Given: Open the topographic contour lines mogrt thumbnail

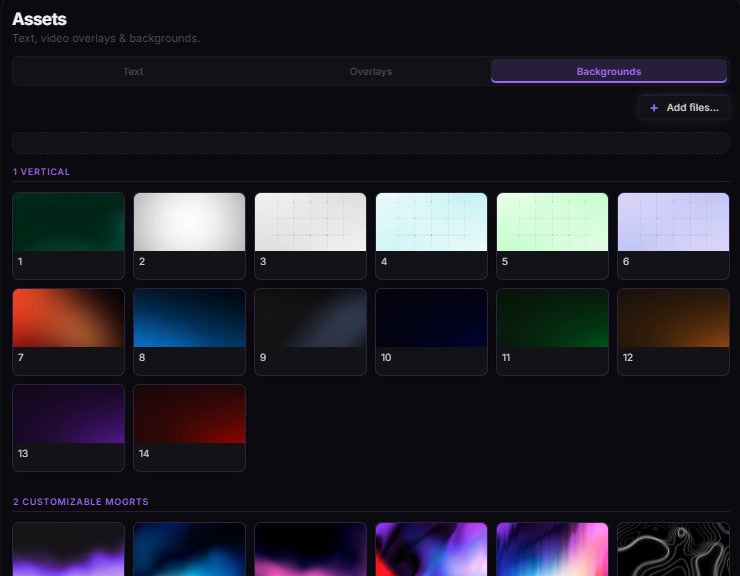Looking at the screenshot, I should pos(673,549).
